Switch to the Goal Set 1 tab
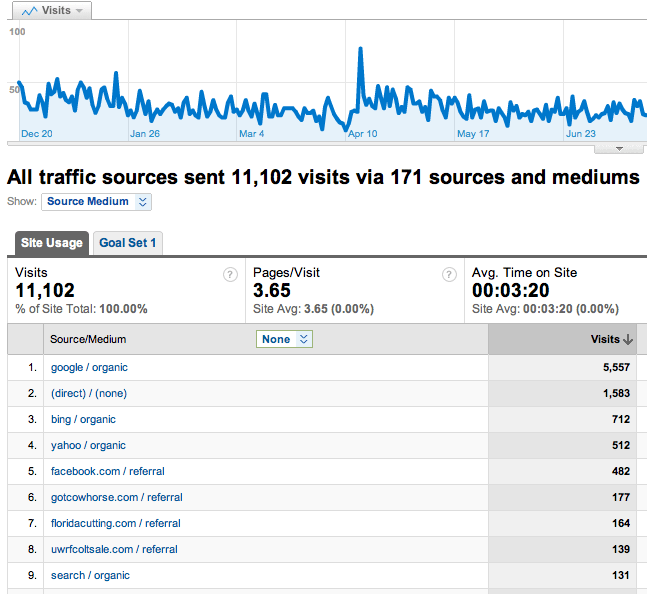 pyautogui.click(x=128, y=243)
